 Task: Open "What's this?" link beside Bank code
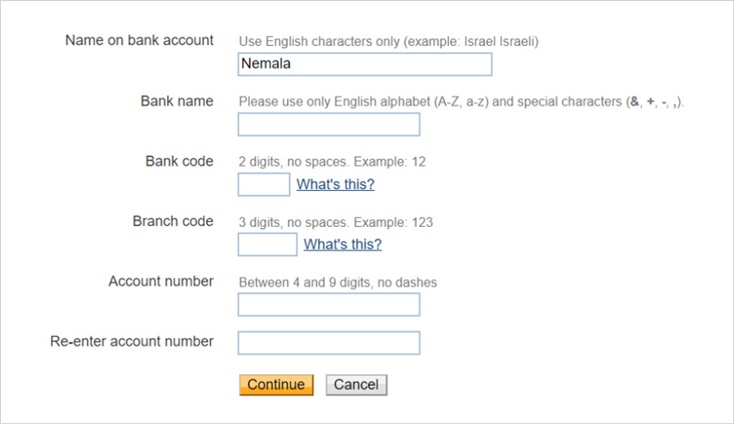pyautogui.click(x=335, y=184)
